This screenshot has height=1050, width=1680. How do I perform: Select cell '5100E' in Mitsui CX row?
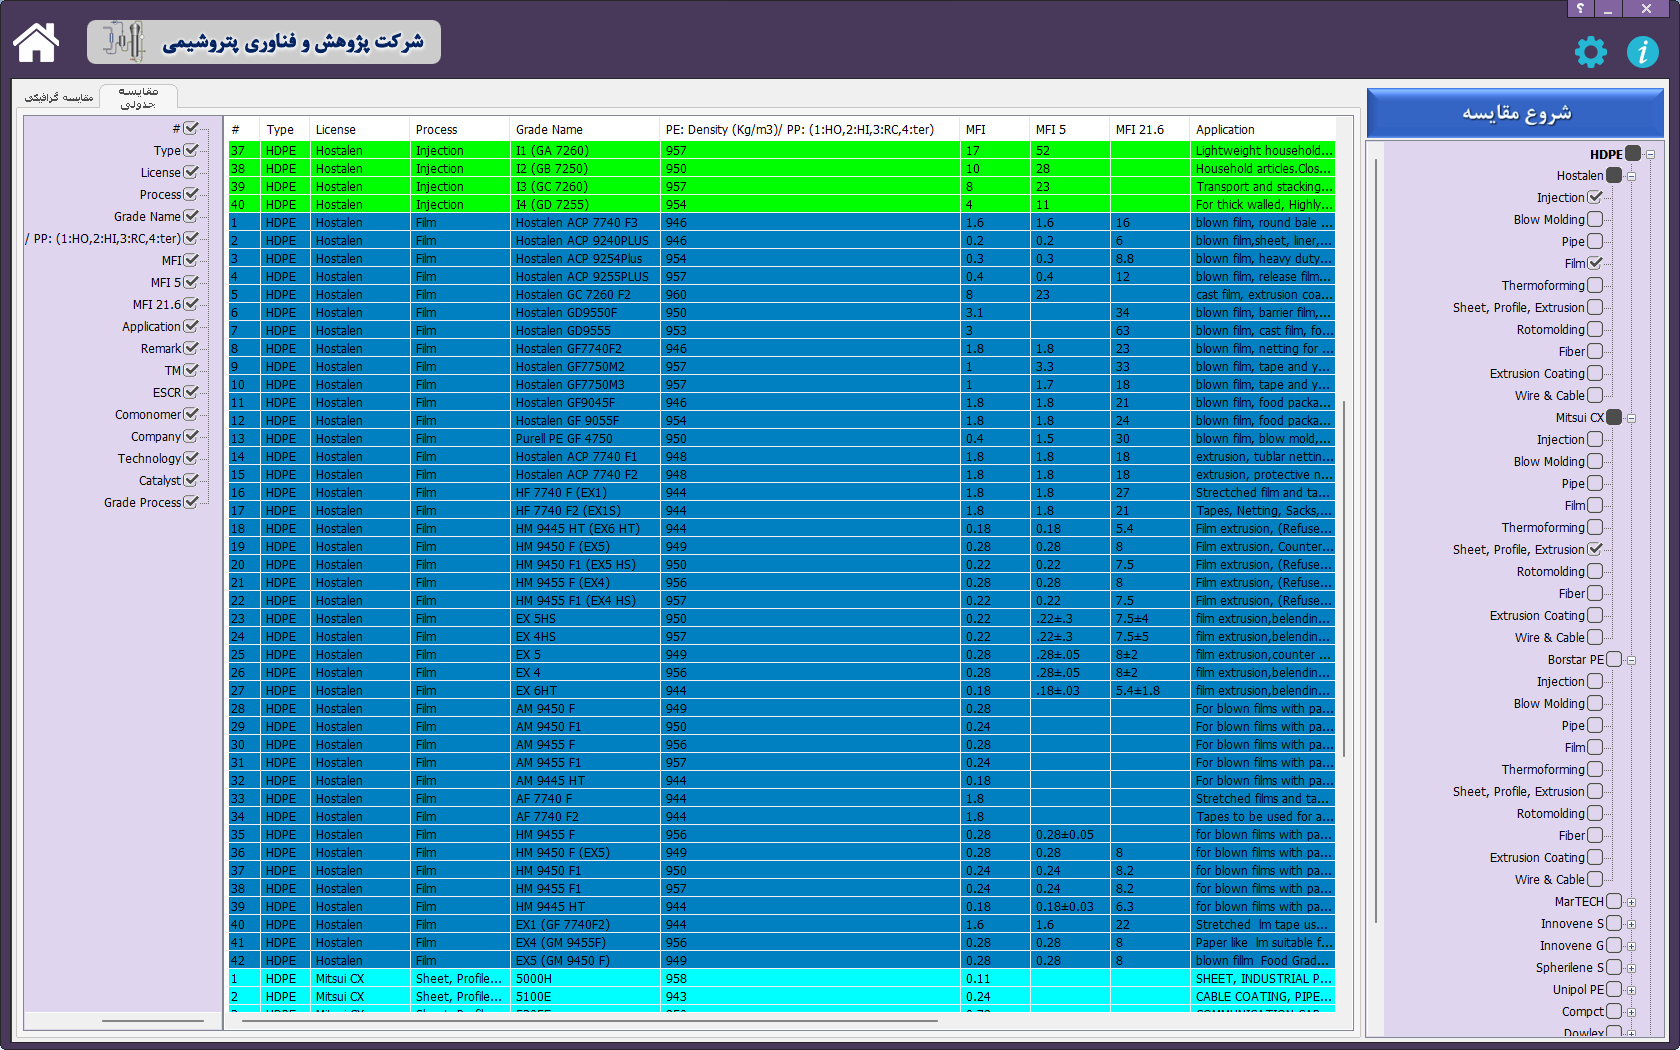click(x=585, y=997)
